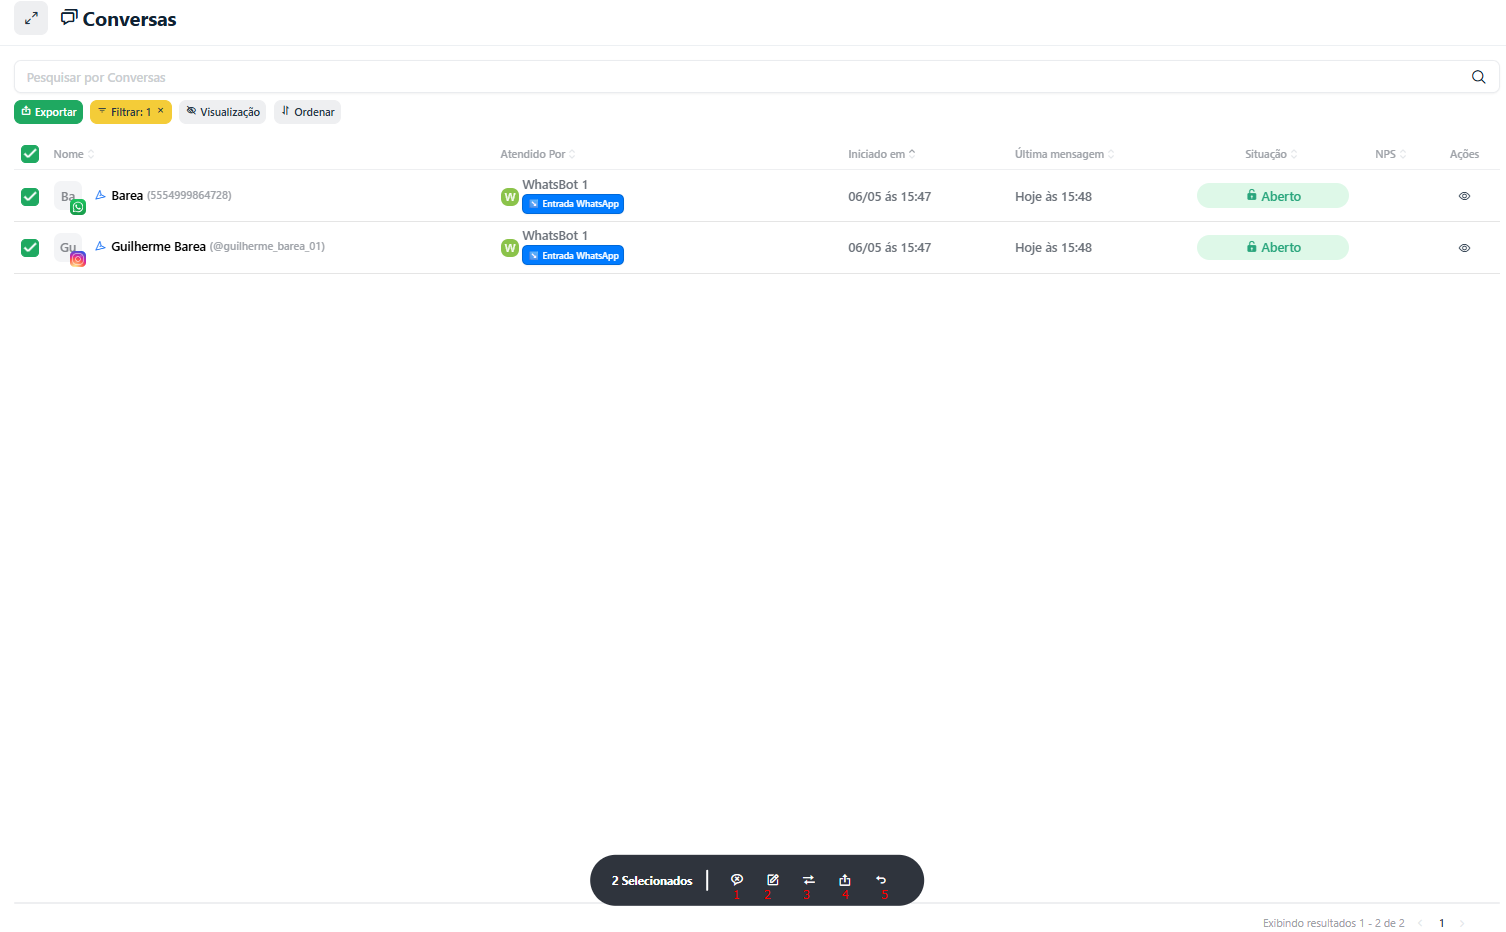Click WhatsBot 1 in Guilherme Barea row
The image size is (1506, 932).
tap(555, 236)
